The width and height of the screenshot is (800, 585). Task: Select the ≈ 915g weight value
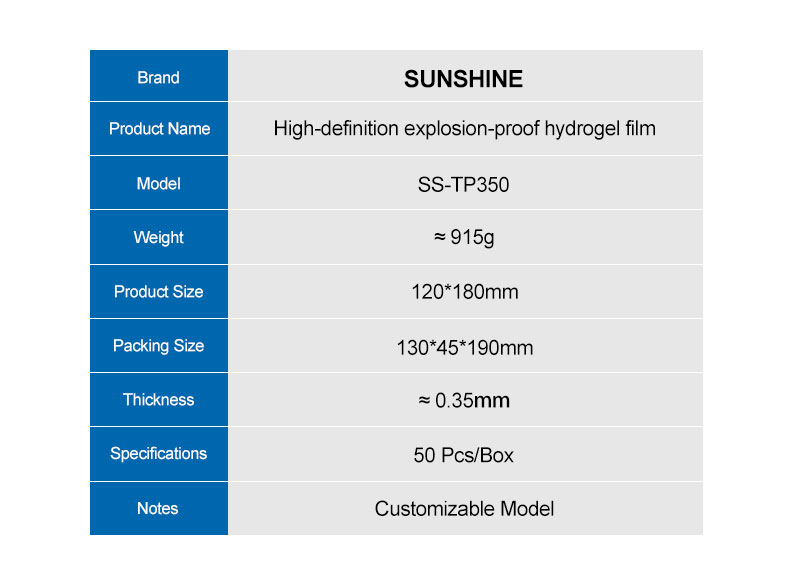tap(463, 239)
